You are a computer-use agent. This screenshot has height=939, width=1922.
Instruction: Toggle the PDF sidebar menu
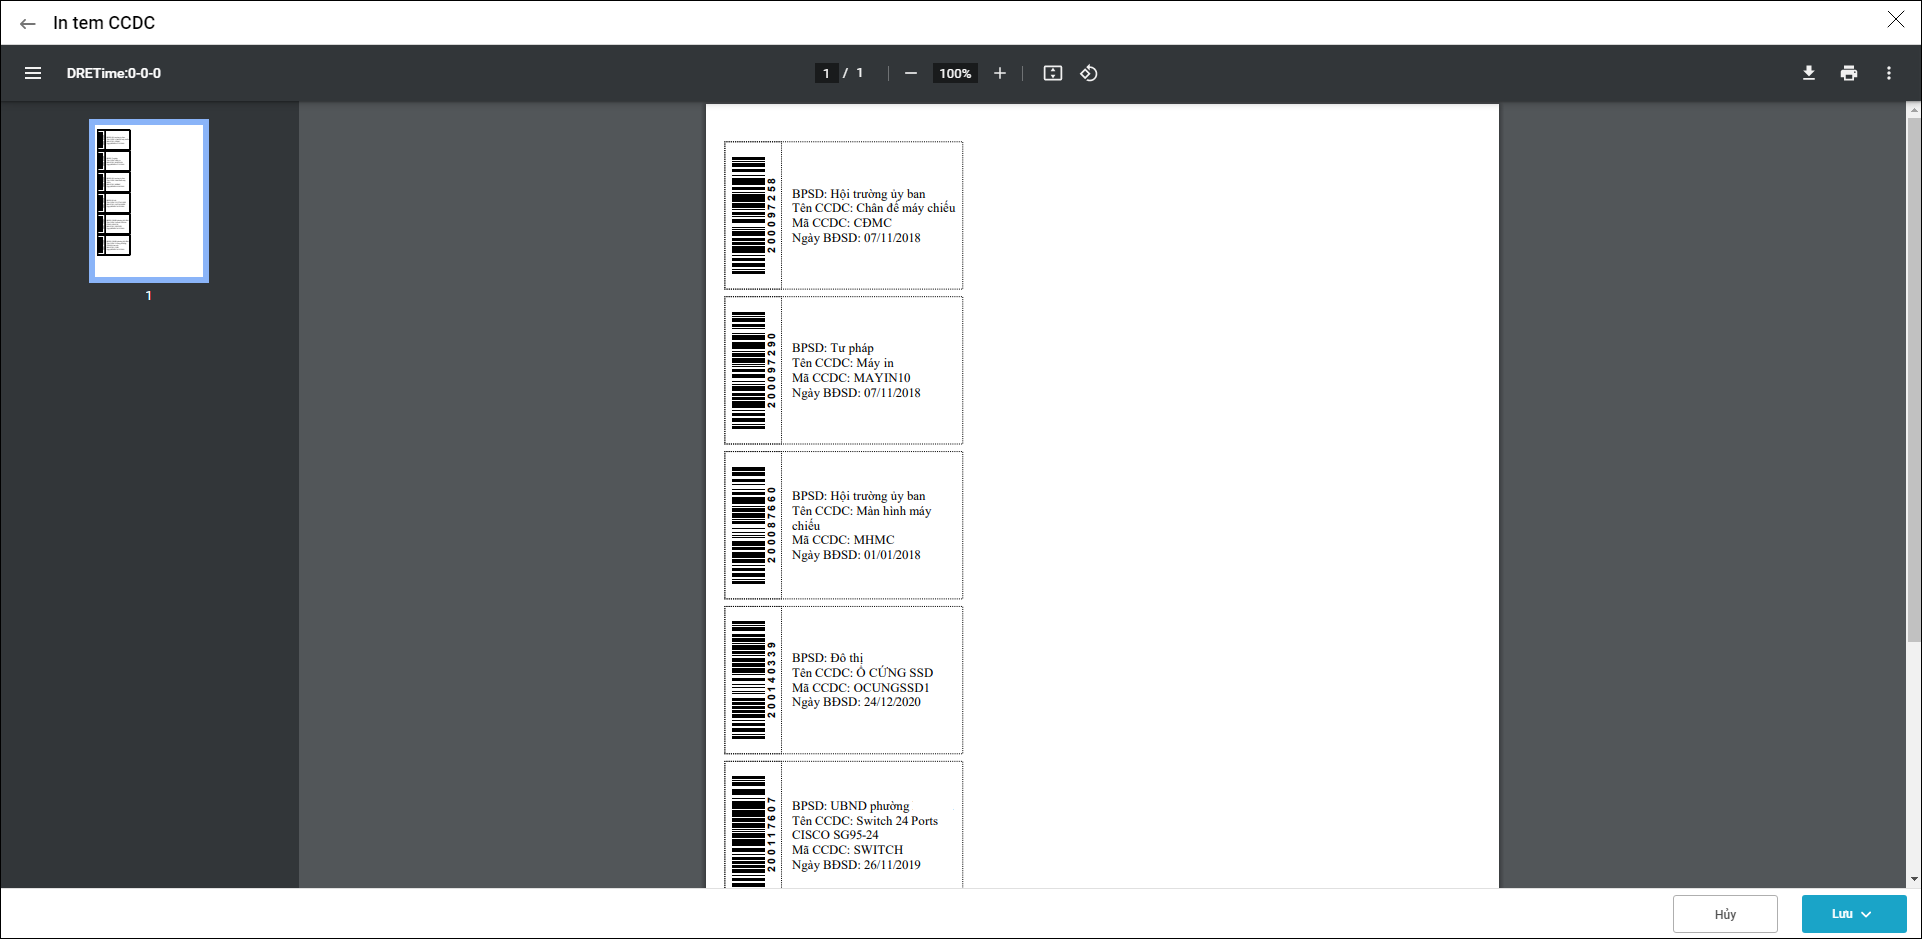pos(33,73)
